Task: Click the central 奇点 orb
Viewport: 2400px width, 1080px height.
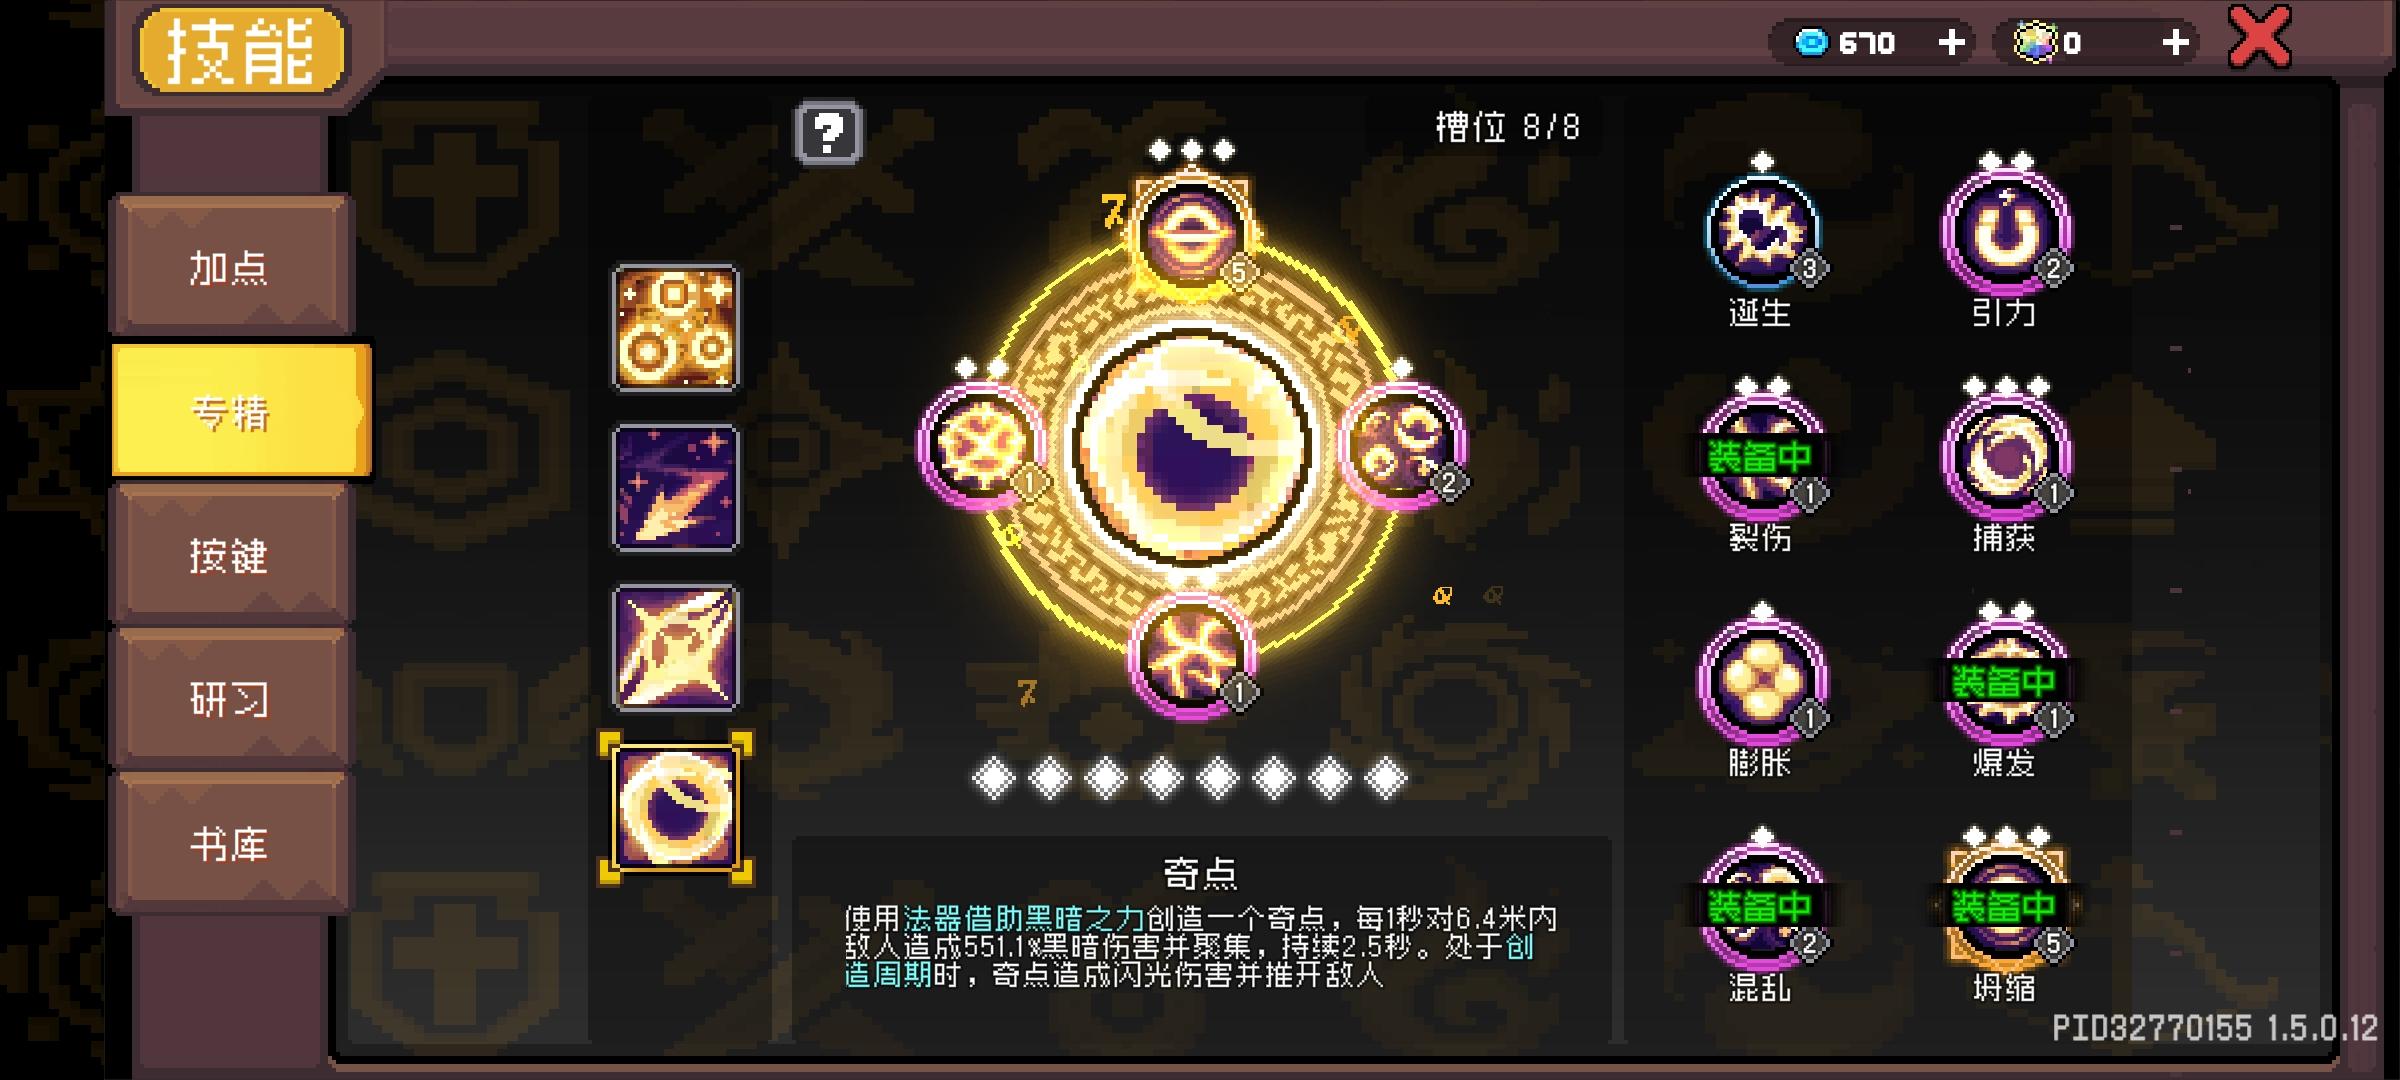Action: pyautogui.click(x=1191, y=446)
